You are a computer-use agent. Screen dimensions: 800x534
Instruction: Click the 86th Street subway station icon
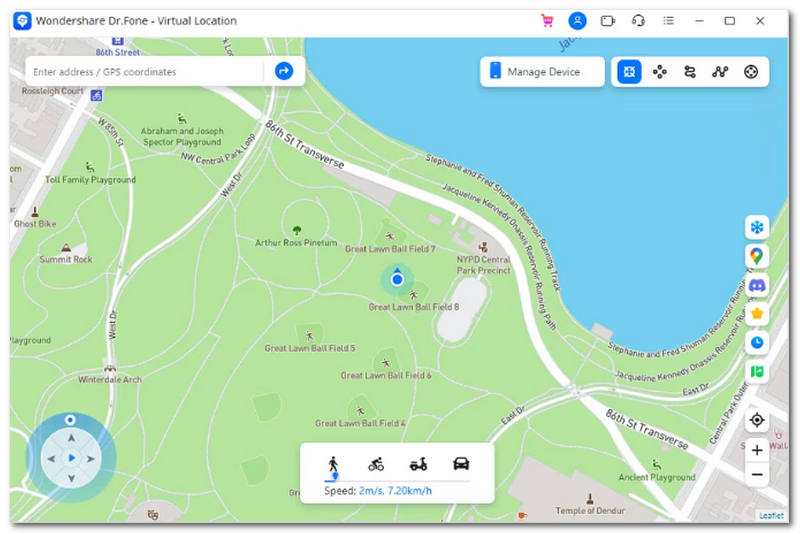pos(117,40)
